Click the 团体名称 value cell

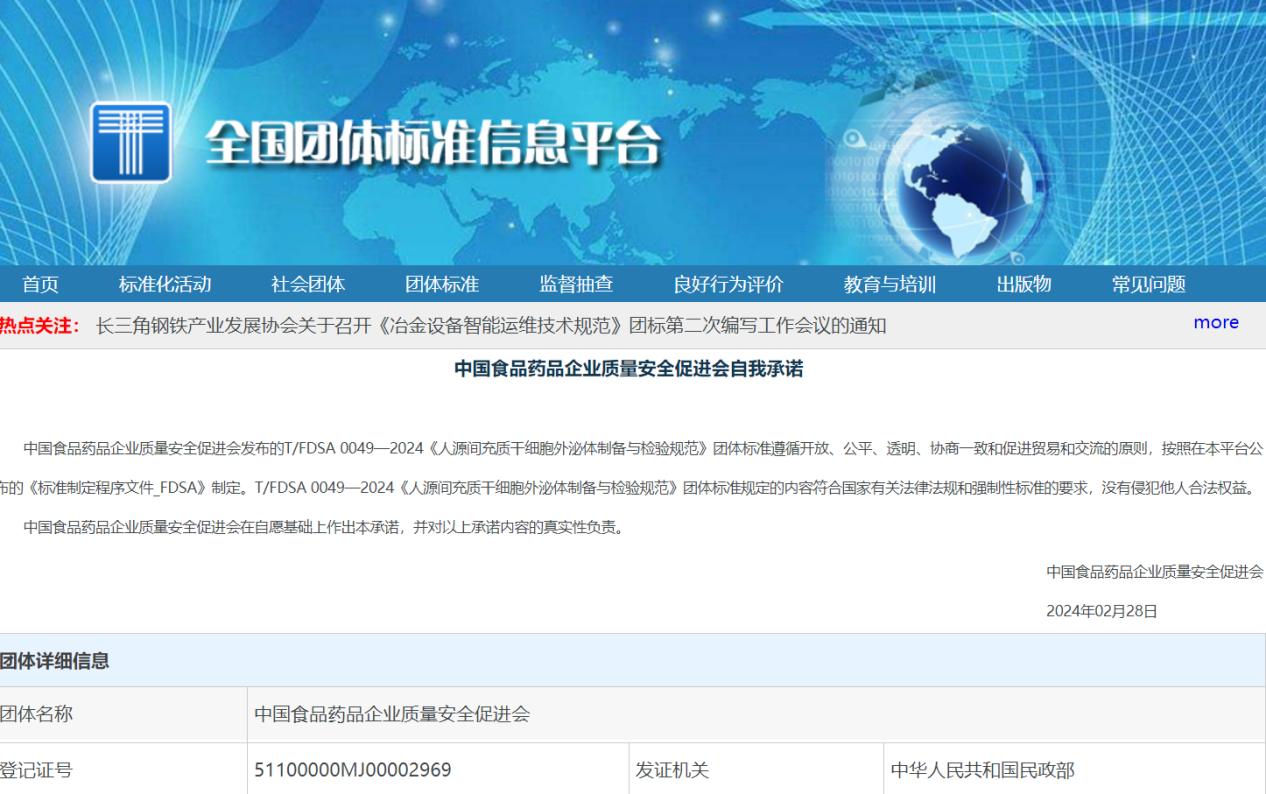(x=392, y=714)
